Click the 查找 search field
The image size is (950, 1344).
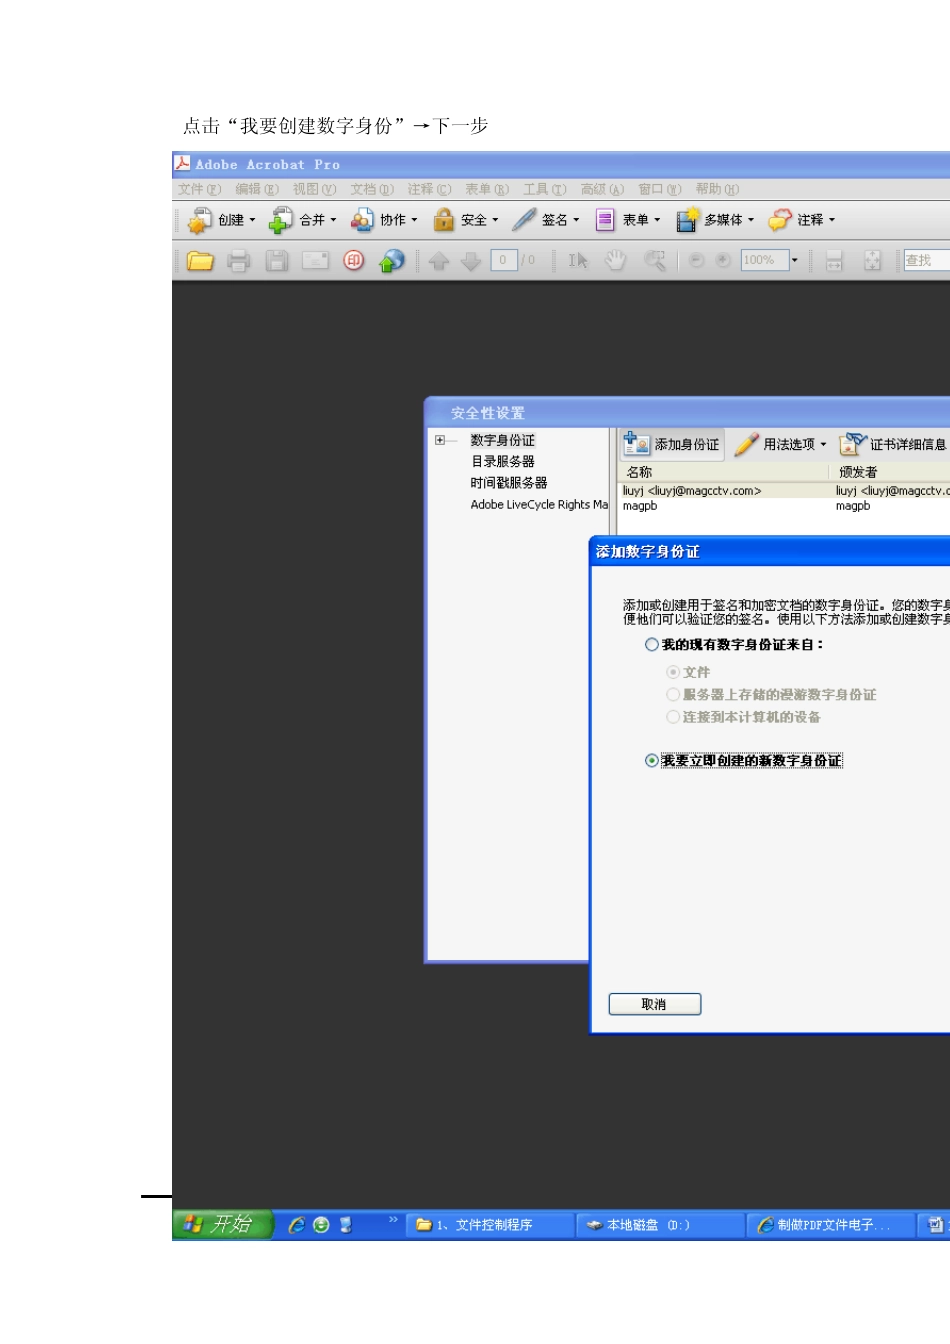pyautogui.click(x=926, y=260)
